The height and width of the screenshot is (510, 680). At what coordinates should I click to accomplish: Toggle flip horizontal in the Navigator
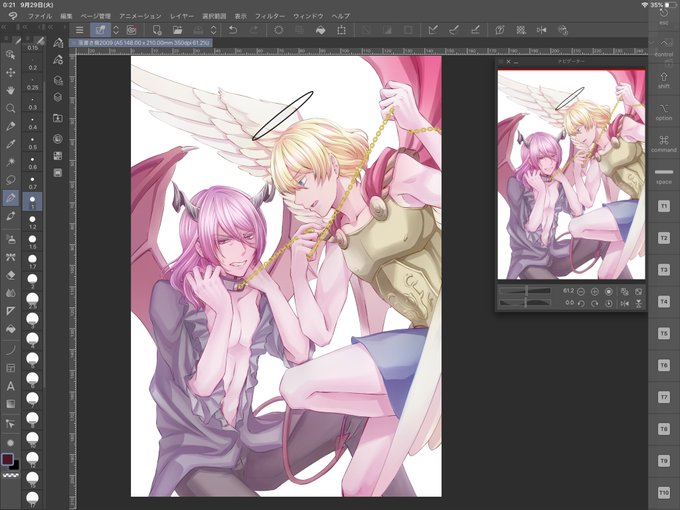click(x=624, y=303)
